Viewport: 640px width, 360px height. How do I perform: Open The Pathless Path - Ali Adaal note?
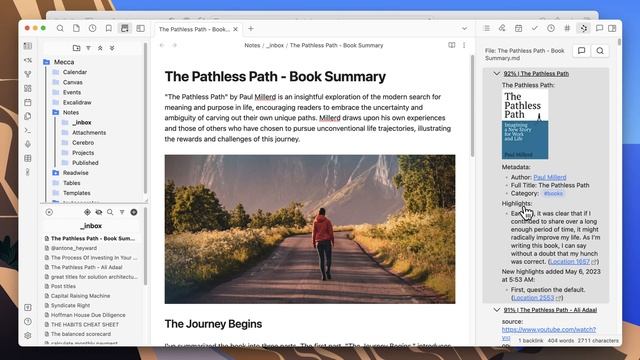(x=87, y=267)
